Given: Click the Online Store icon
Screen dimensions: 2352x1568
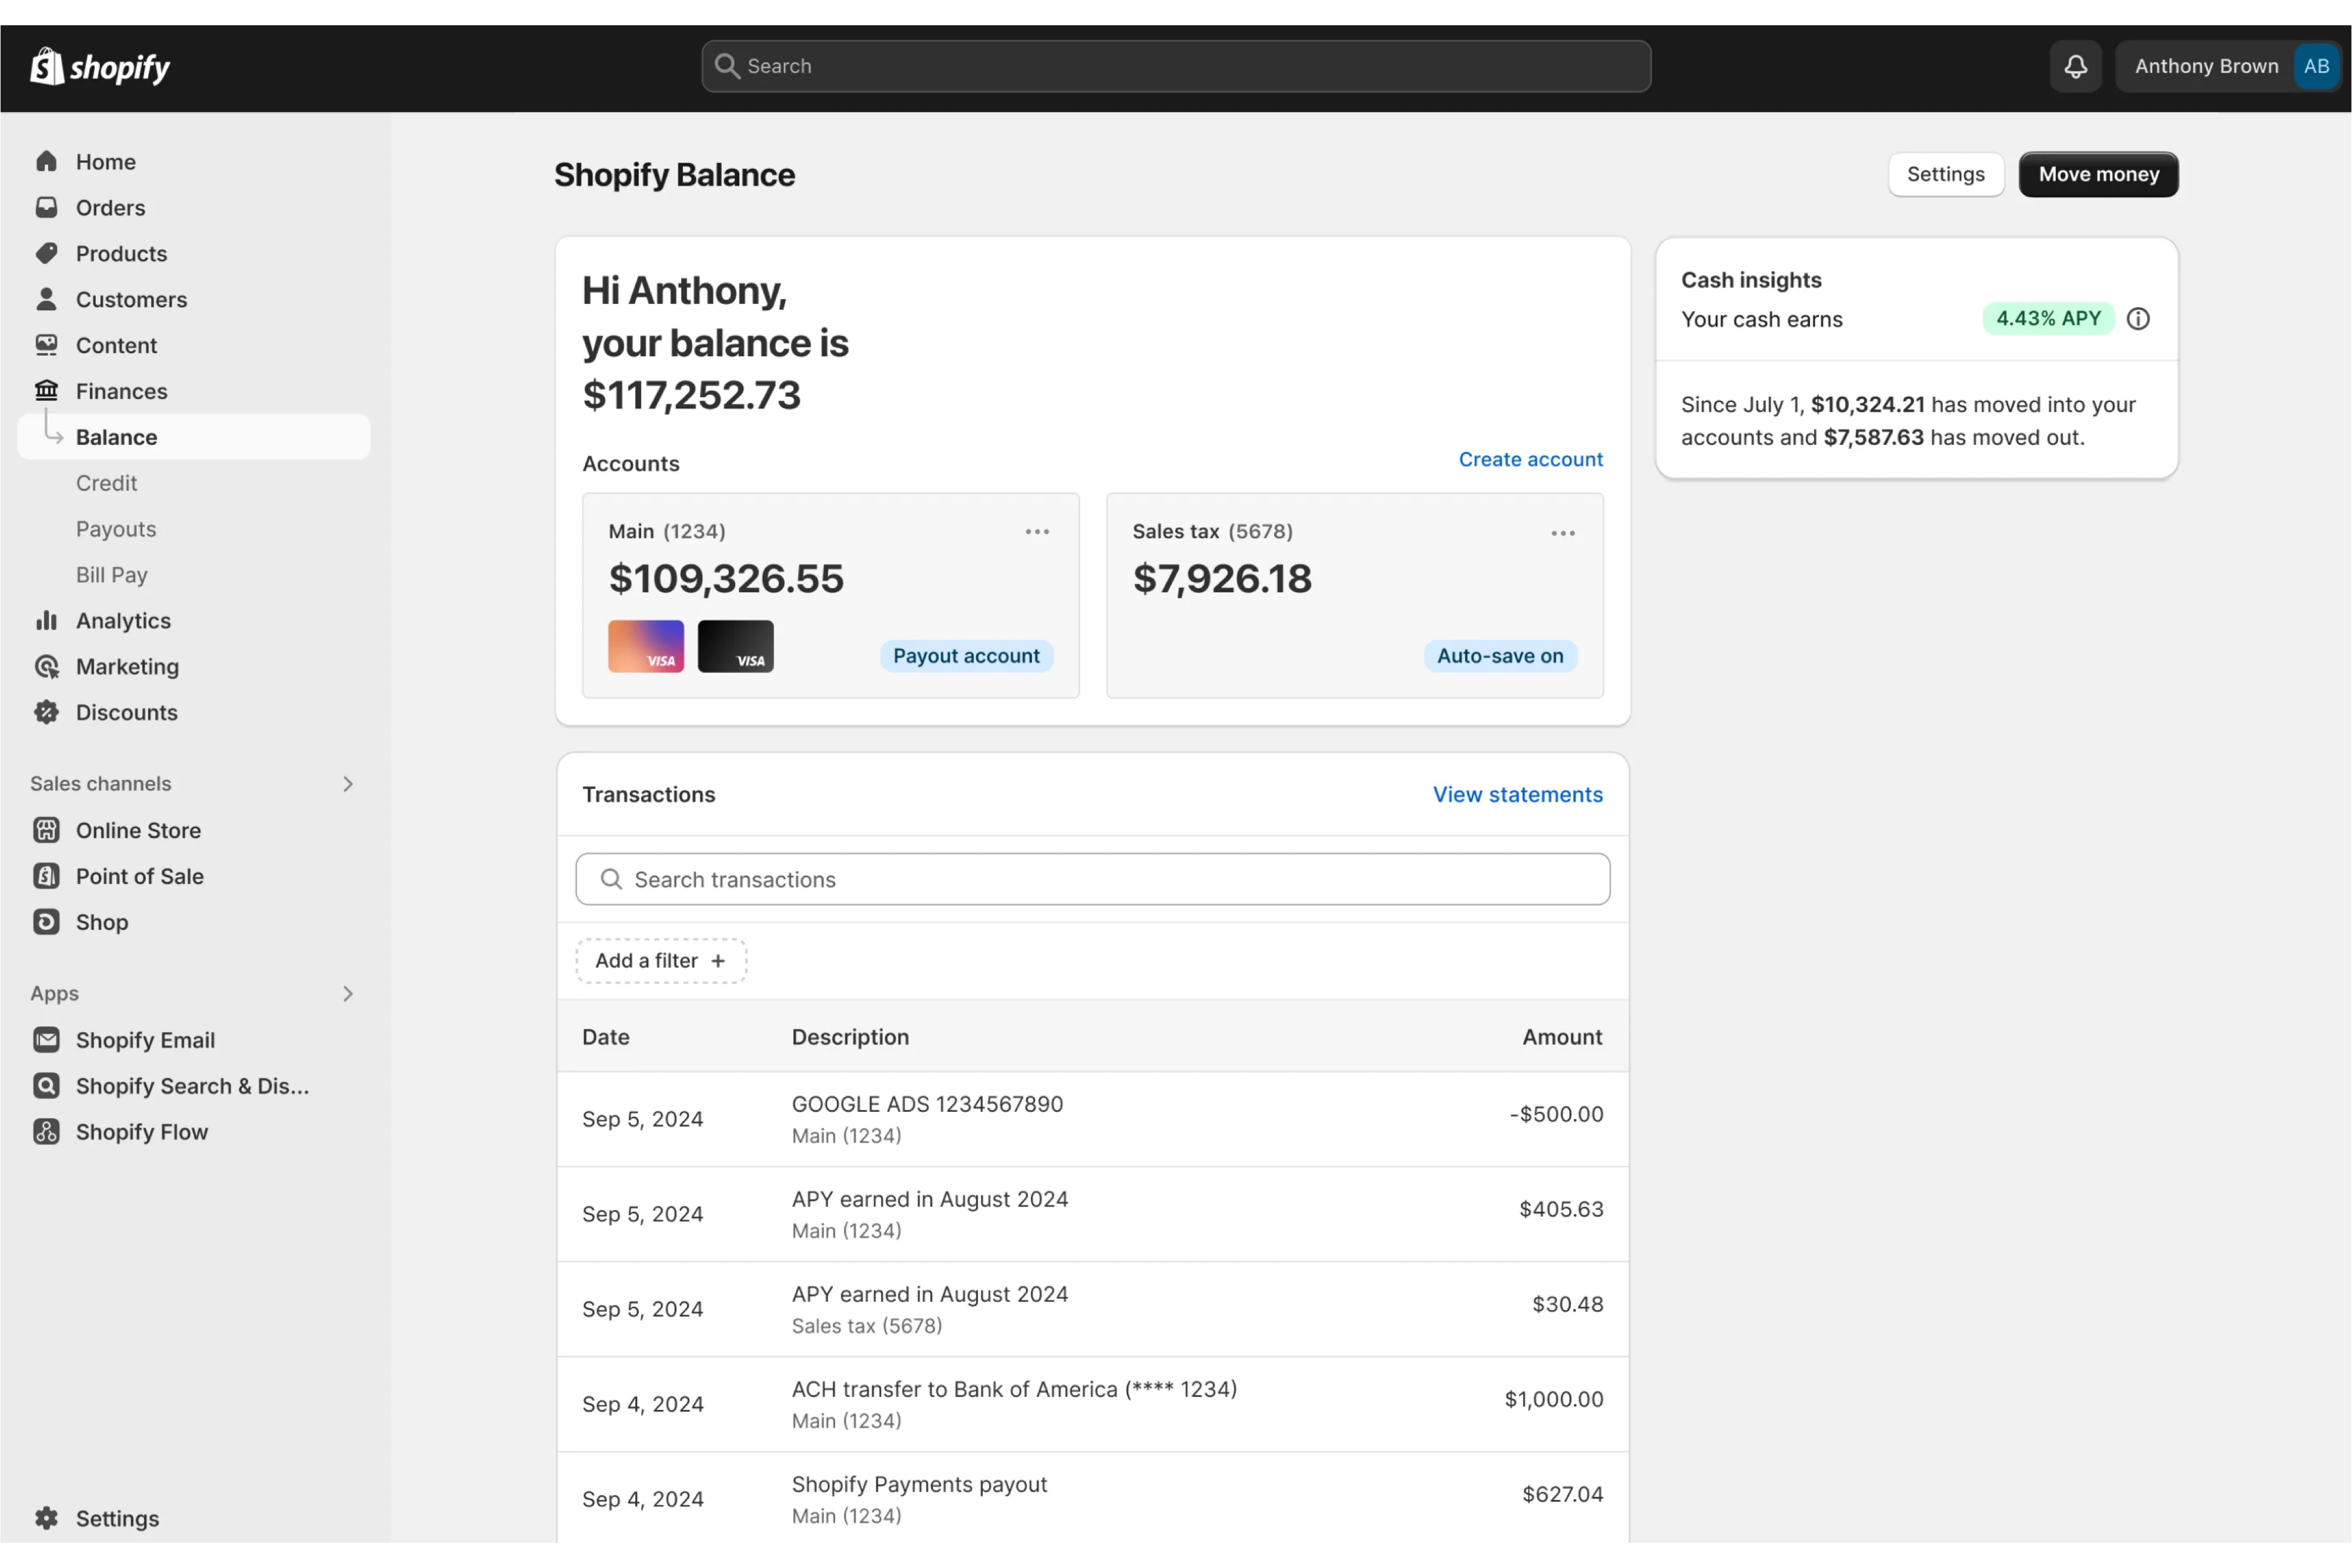Looking at the screenshot, I should tap(46, 831).
